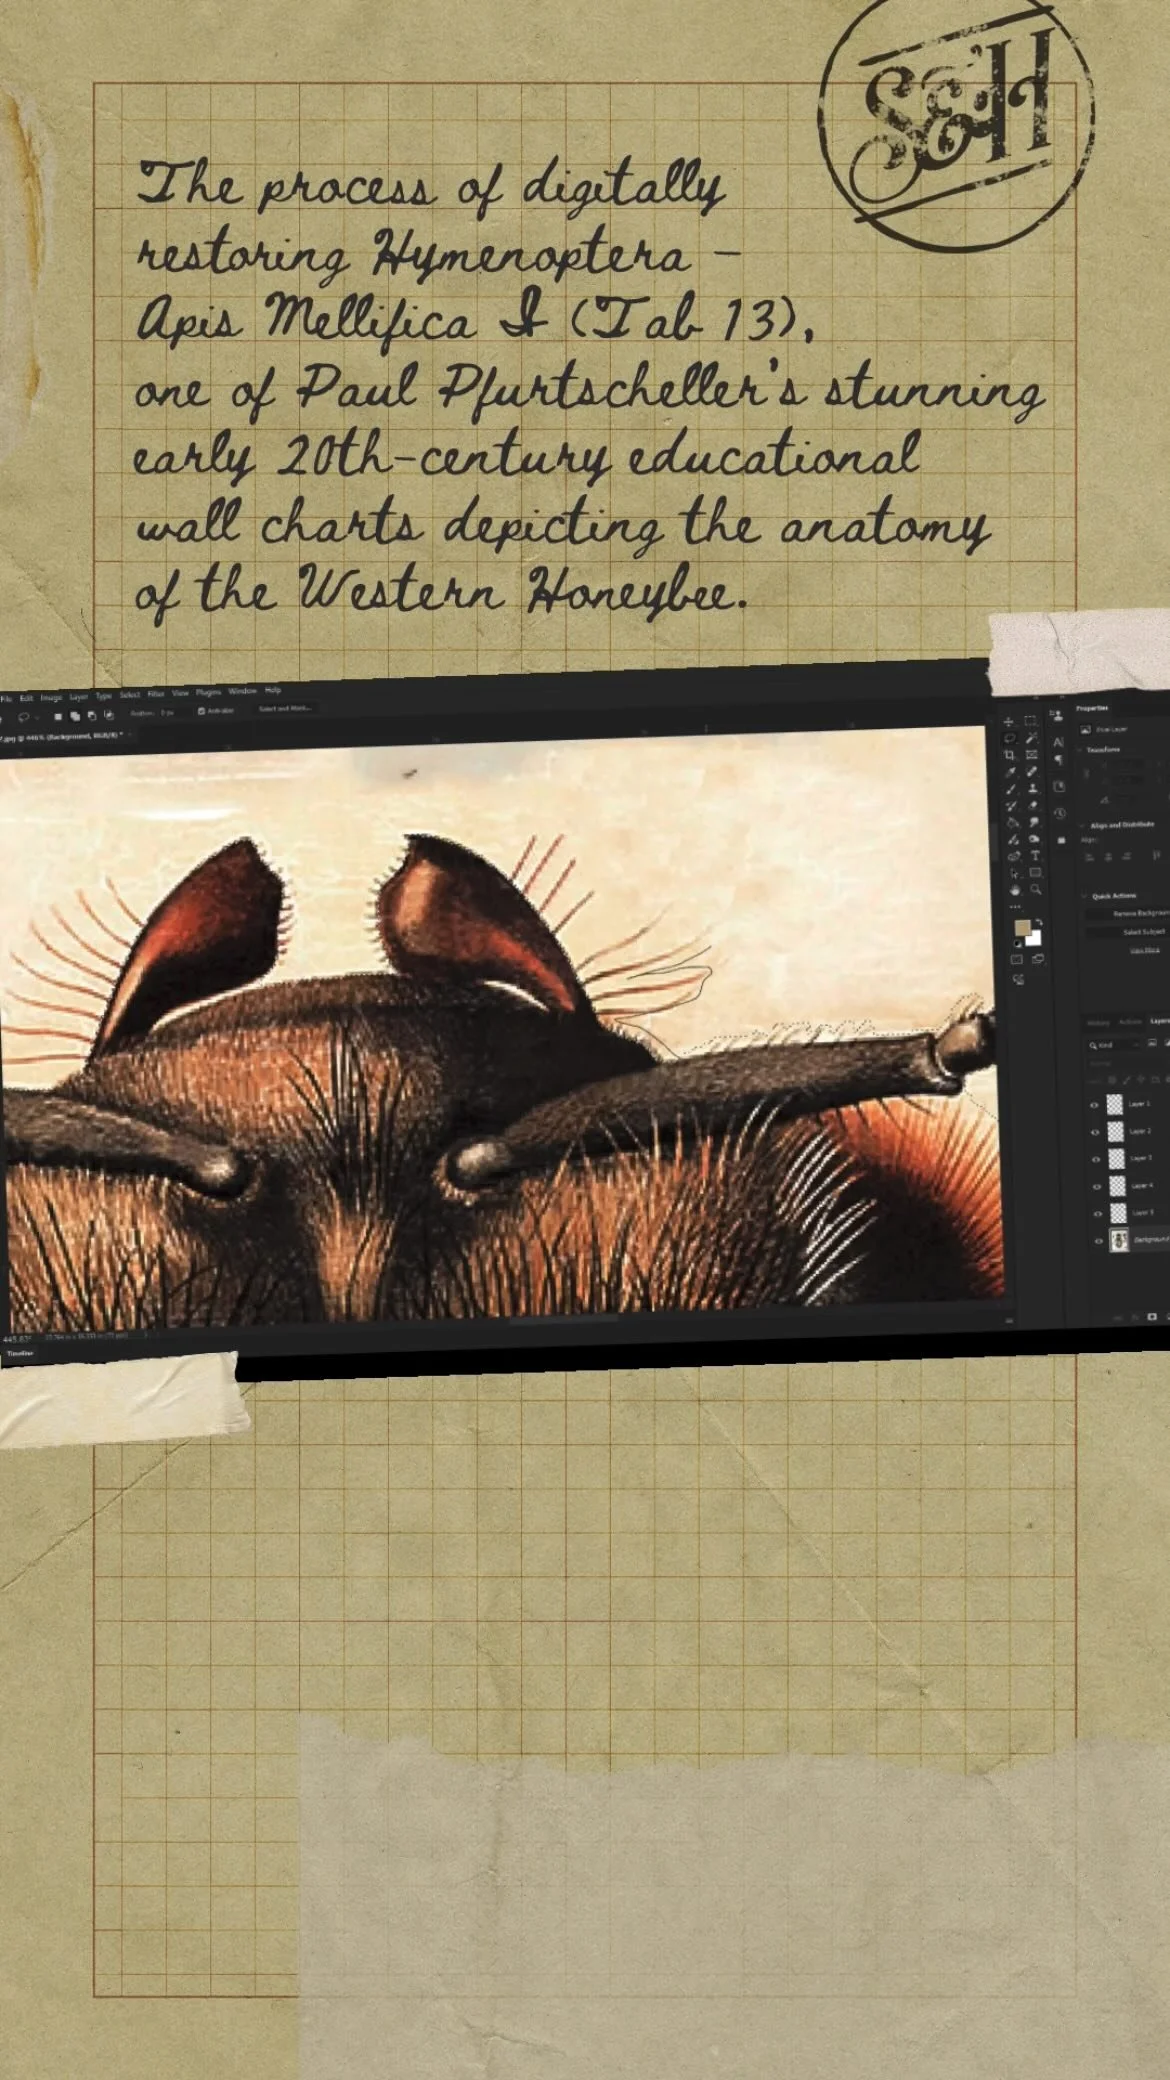Click the Add to Selection icon

coord(75,716)
